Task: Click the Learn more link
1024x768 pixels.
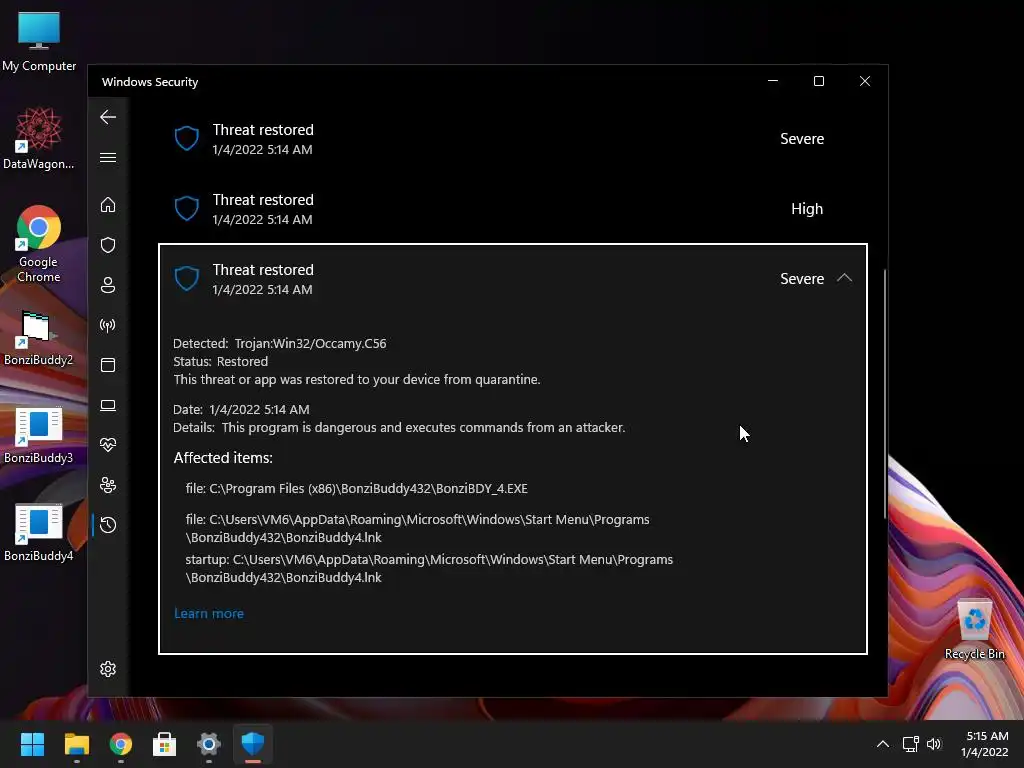Action: (209, 613)
